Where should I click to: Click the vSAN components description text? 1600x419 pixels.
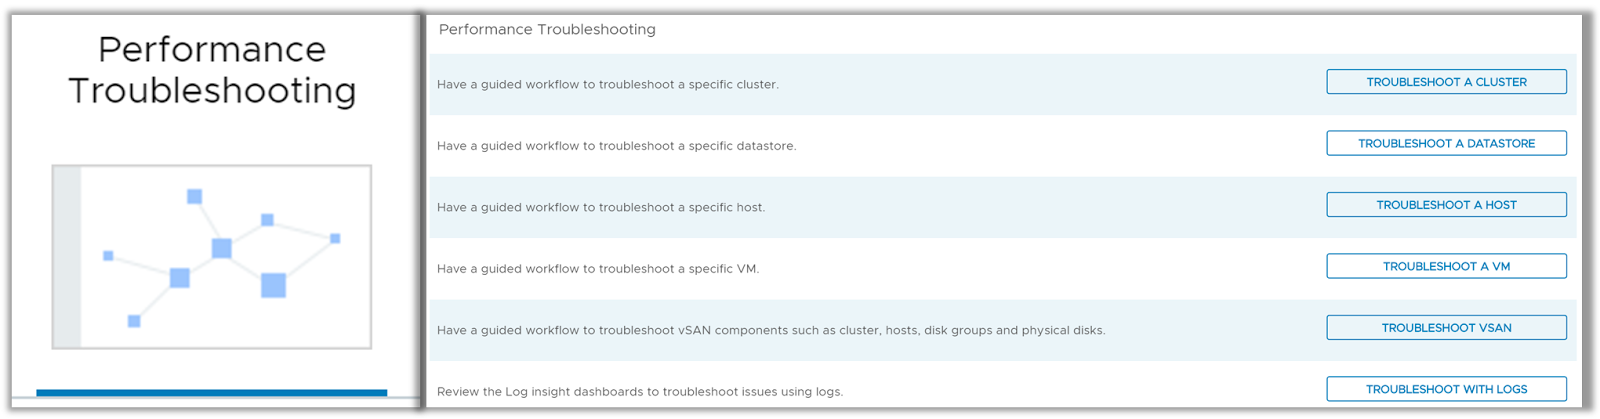pos(771,330)
